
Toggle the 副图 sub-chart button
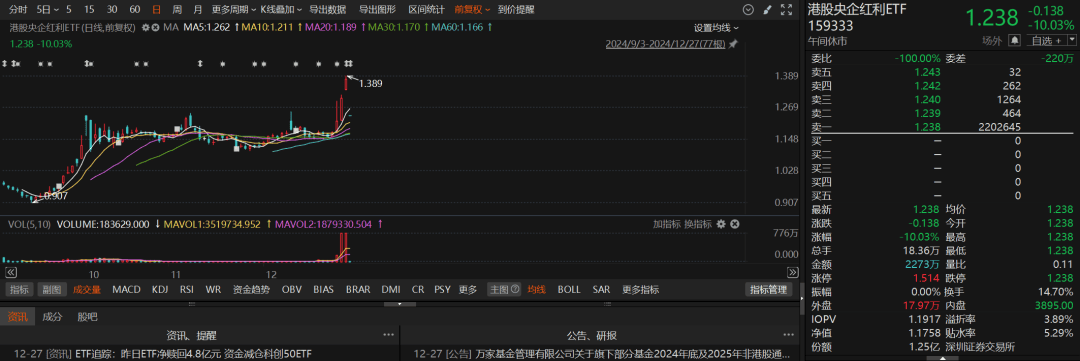52,289
